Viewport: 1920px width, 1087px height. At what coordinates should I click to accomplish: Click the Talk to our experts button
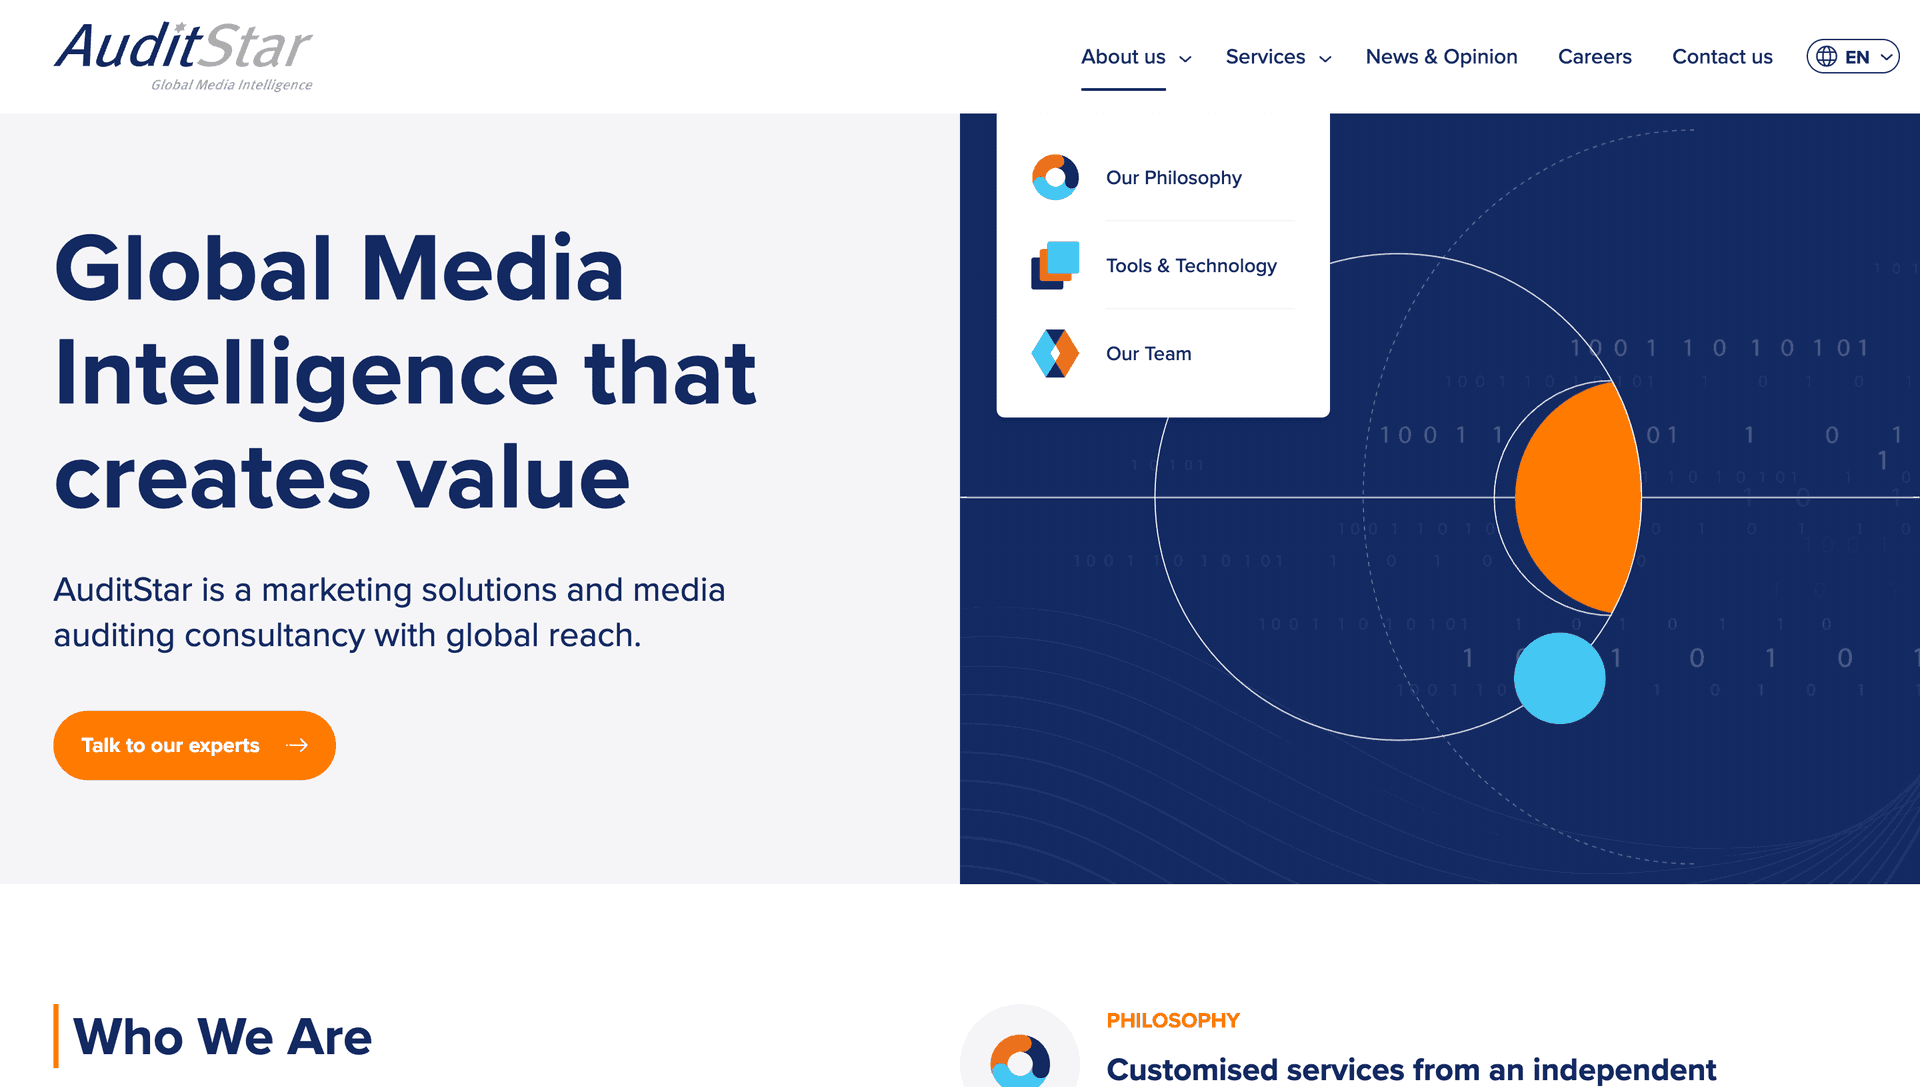coord(195,744)
